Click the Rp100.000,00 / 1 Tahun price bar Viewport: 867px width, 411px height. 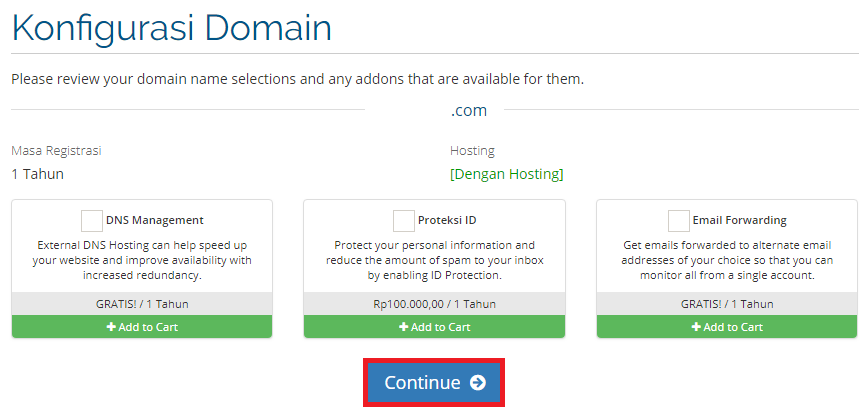434,304
